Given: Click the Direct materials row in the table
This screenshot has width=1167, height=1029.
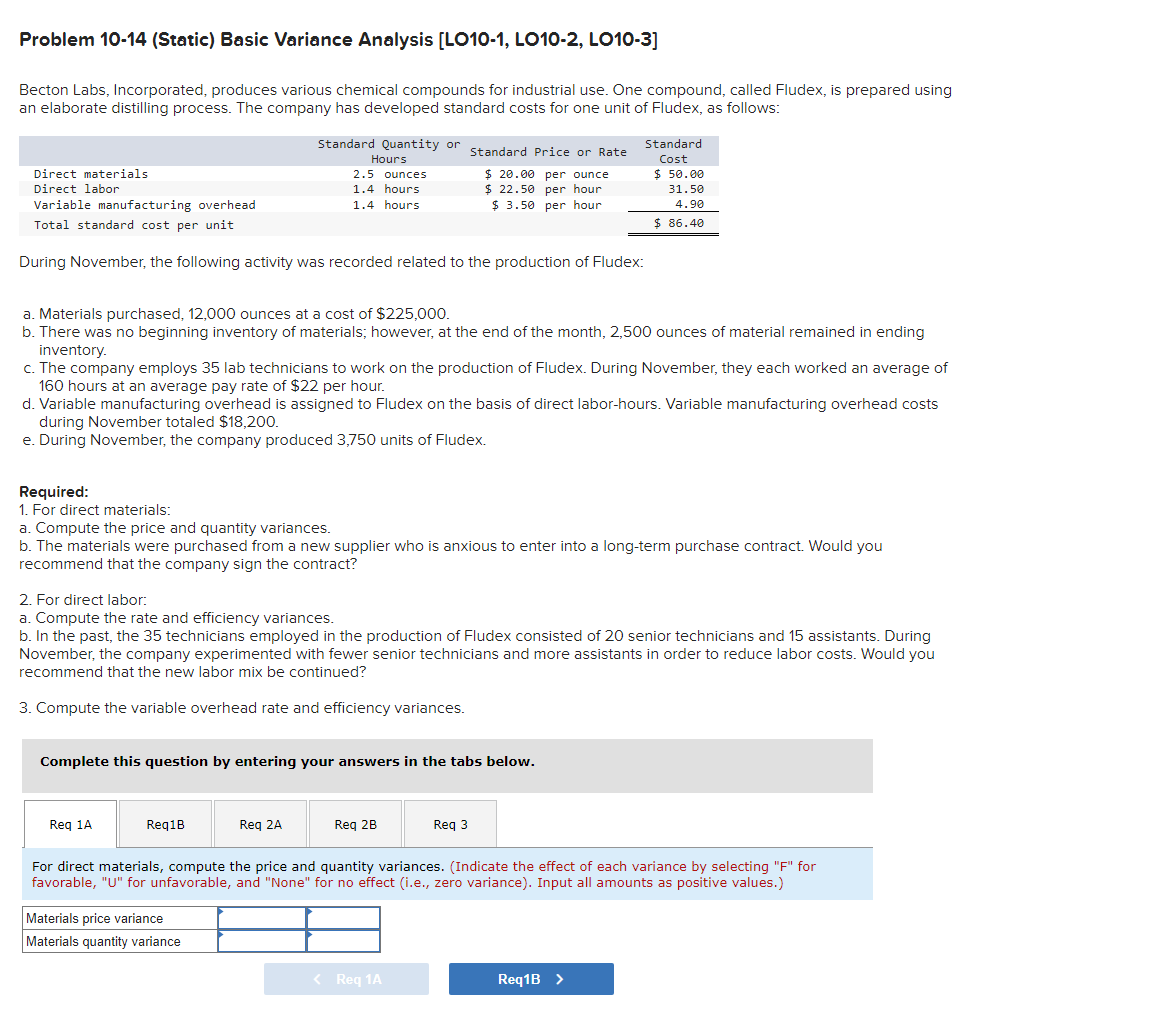Looking at the screenshot, I should 90,173.
